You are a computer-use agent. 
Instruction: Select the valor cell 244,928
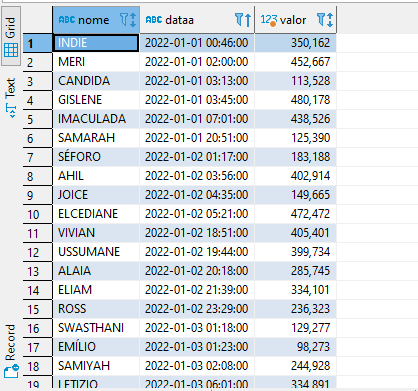[x=296, y=366]
